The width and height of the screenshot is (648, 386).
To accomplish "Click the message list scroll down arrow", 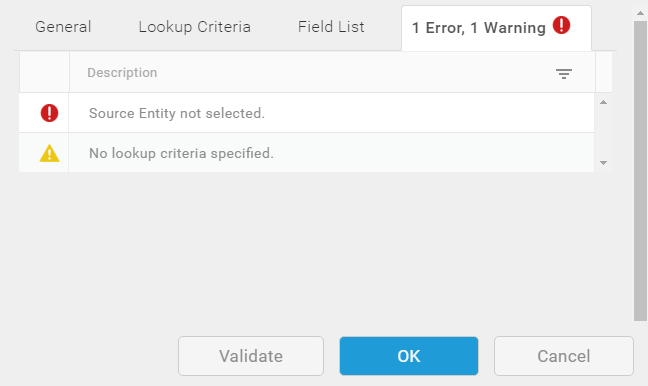I will [603, 163].
